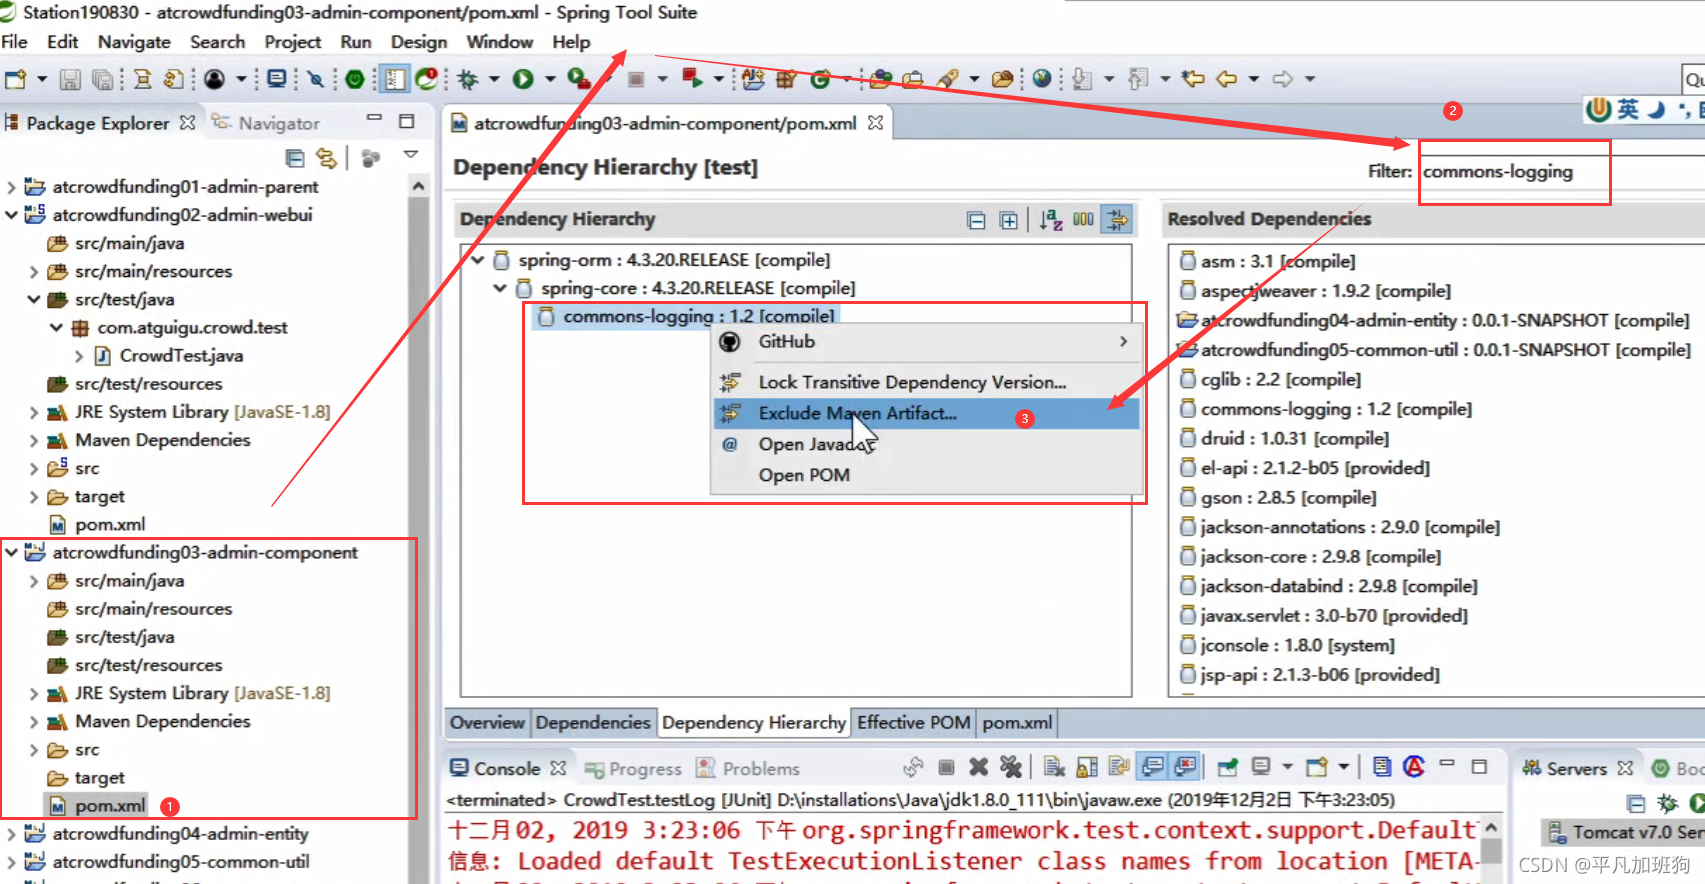Click the Forward navigation arrow in toolbar

coord(1283,79)
